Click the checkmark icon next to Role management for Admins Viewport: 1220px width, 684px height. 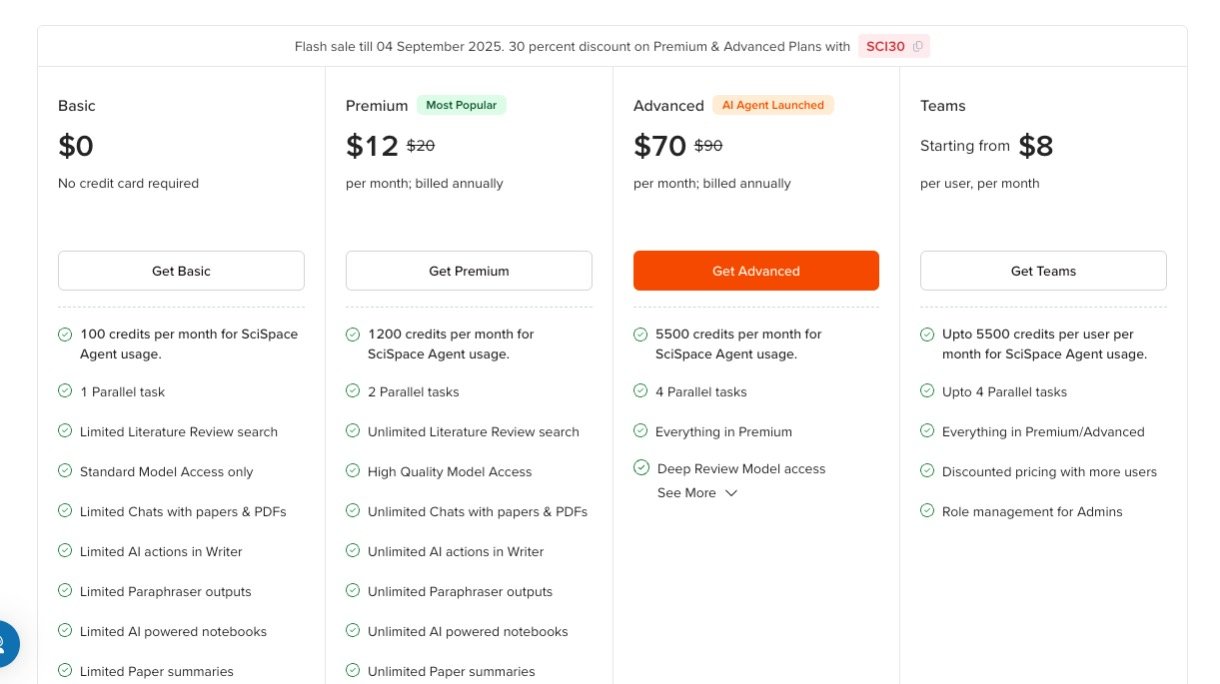click(927, 511)
